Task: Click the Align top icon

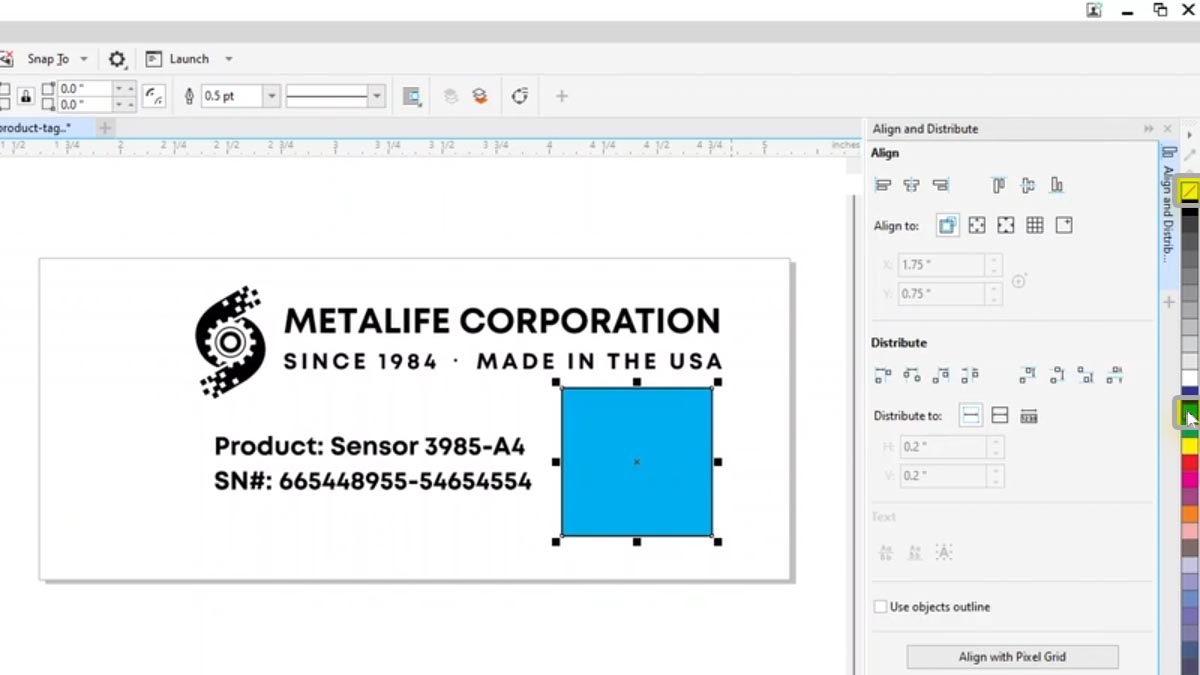Action: click(x=998, y=185)
